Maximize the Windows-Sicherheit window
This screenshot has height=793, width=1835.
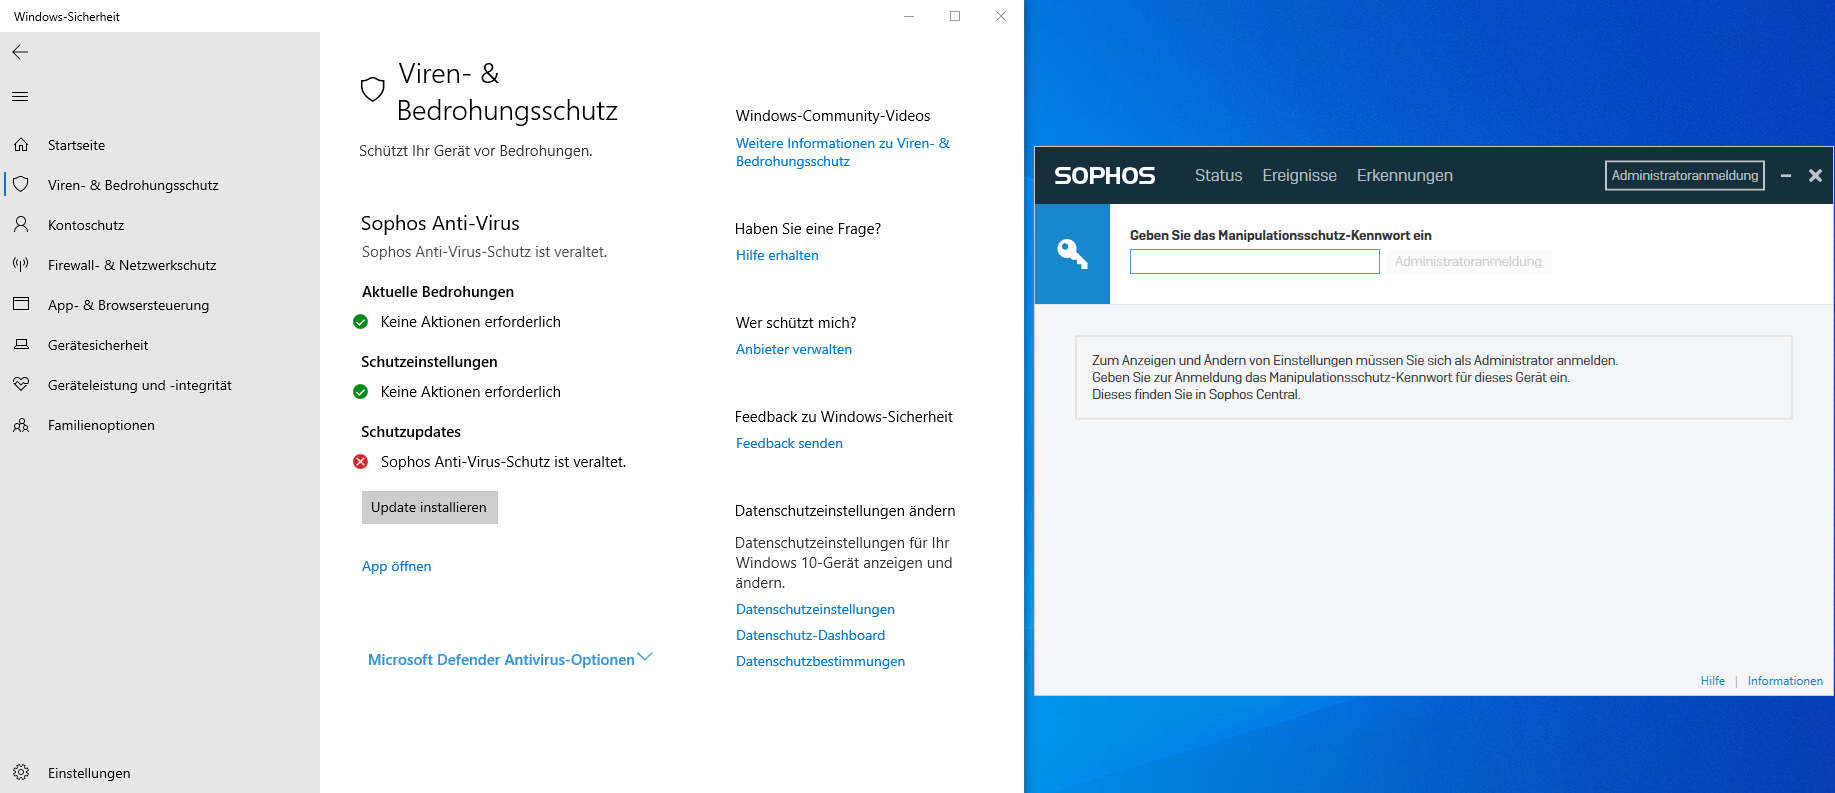click(955, 16)
